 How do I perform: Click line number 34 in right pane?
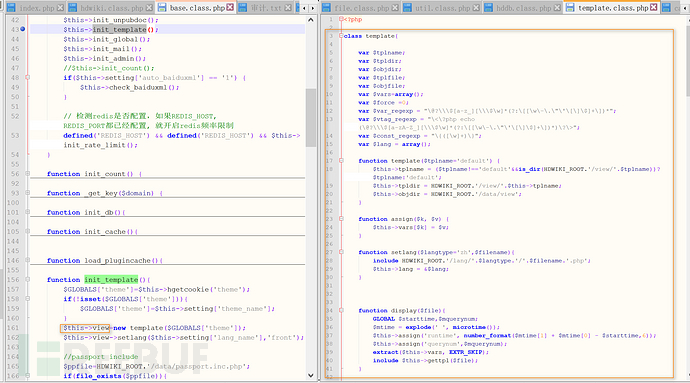330,310
